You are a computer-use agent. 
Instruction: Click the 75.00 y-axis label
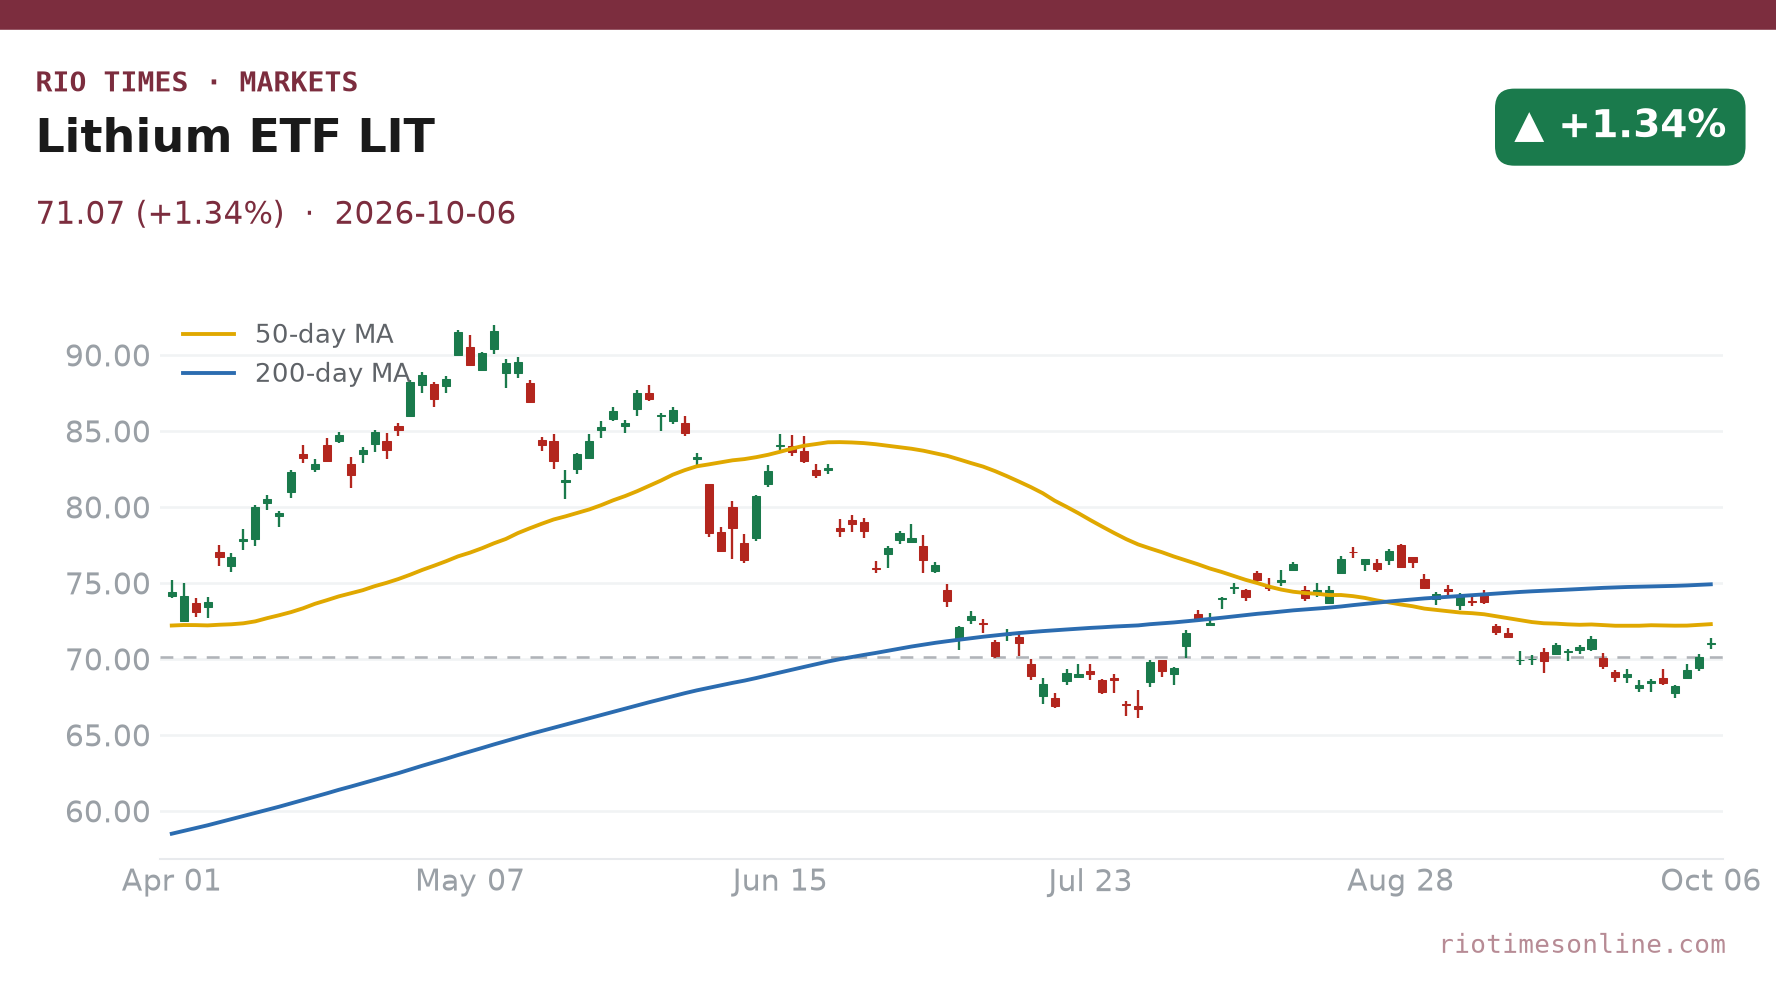tap(108, 584)
